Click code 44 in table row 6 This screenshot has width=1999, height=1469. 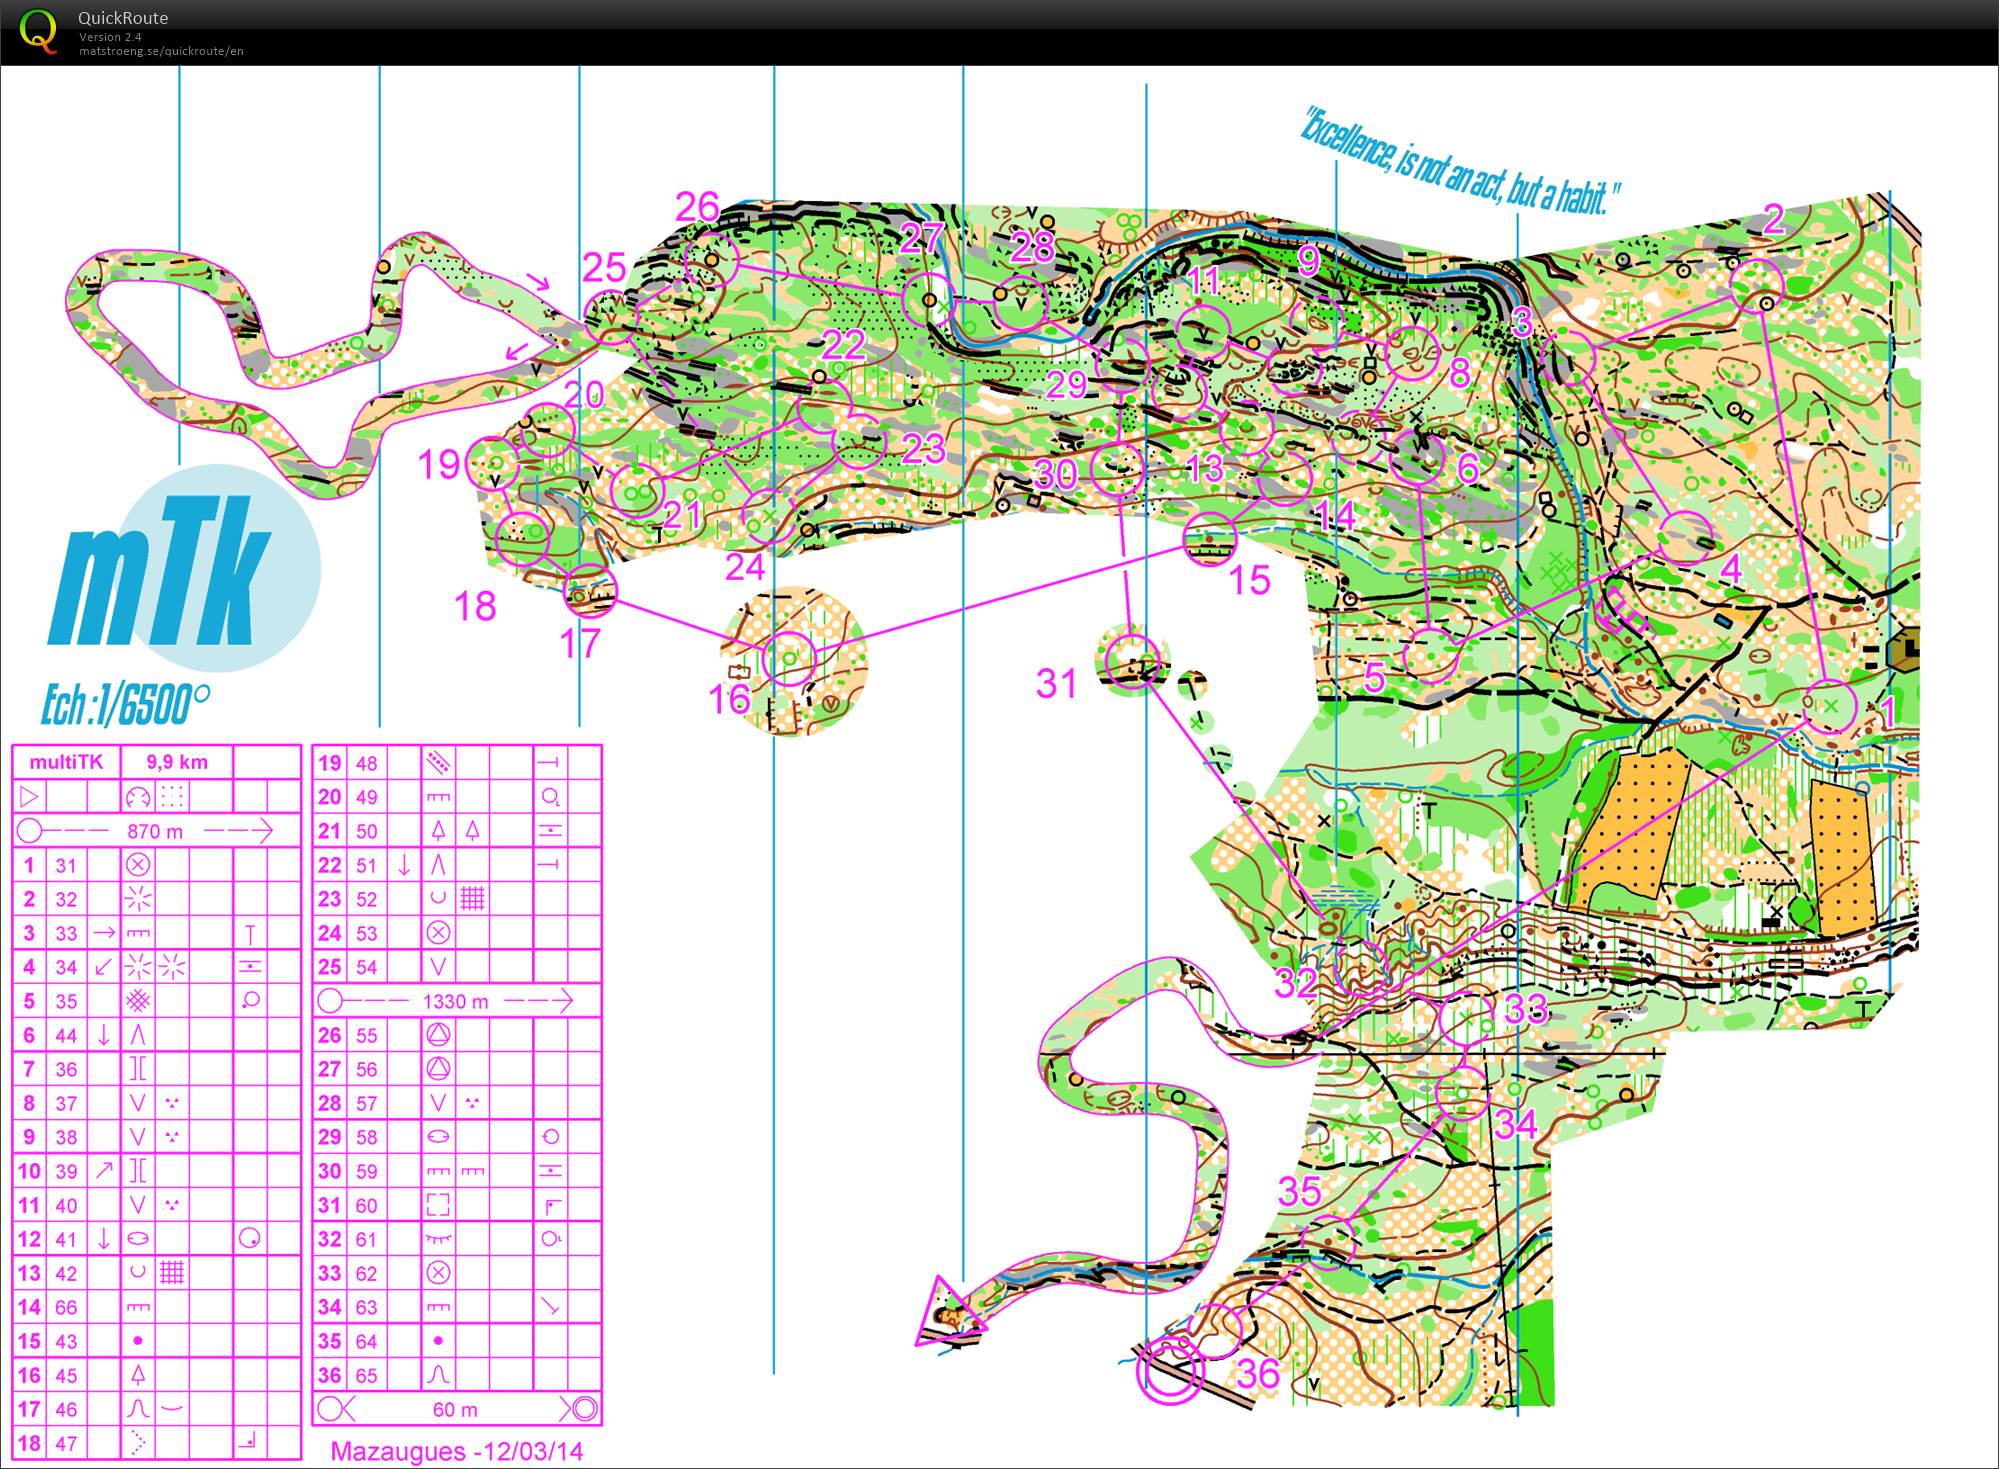pos(66,1035)
